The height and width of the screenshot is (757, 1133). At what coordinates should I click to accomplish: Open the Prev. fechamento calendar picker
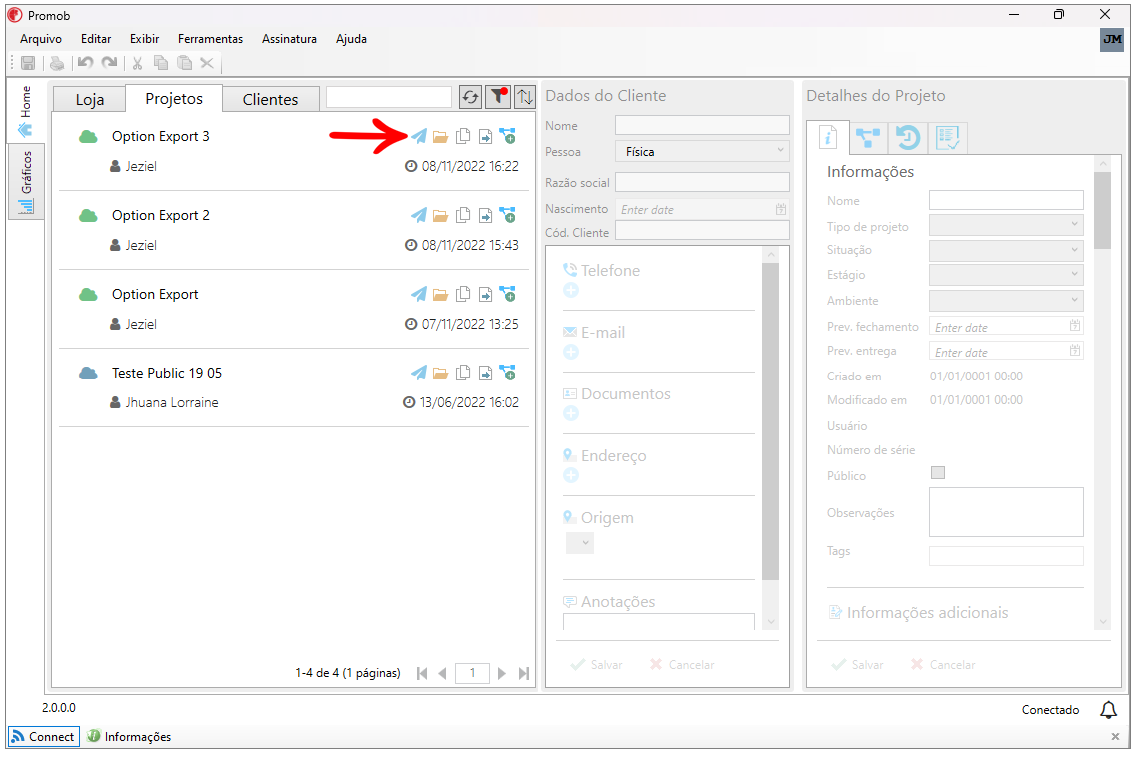pos(1075,326)
